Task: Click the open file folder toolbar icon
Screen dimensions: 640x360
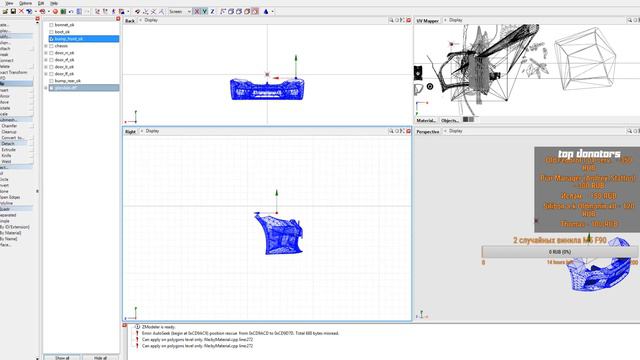Action: point(5,11)
